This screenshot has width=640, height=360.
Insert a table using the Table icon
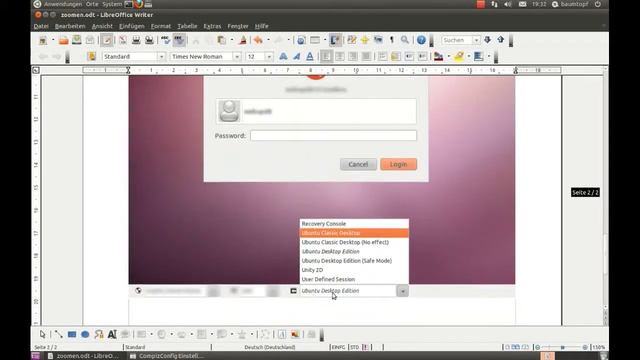coord(315,40)
